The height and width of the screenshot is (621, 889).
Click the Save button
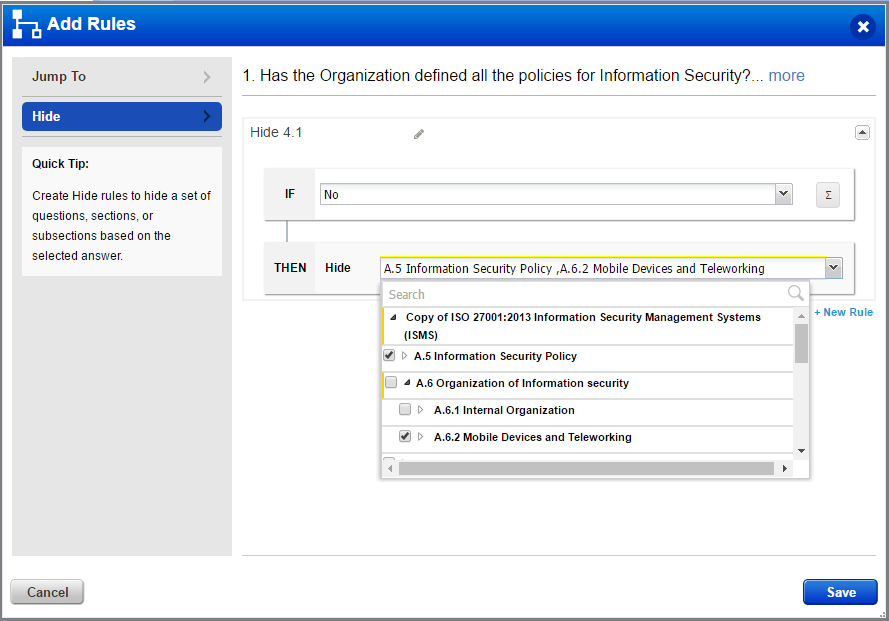point(839,592)
